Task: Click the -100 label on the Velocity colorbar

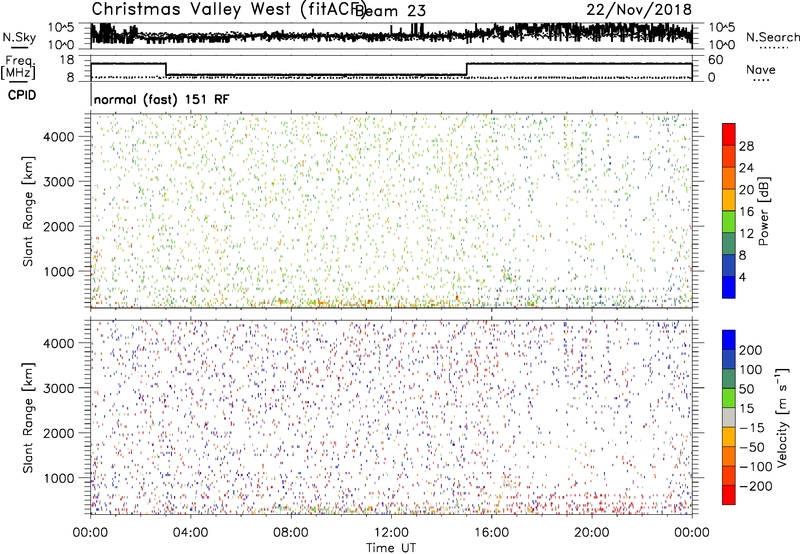Action: pos(755,467)
